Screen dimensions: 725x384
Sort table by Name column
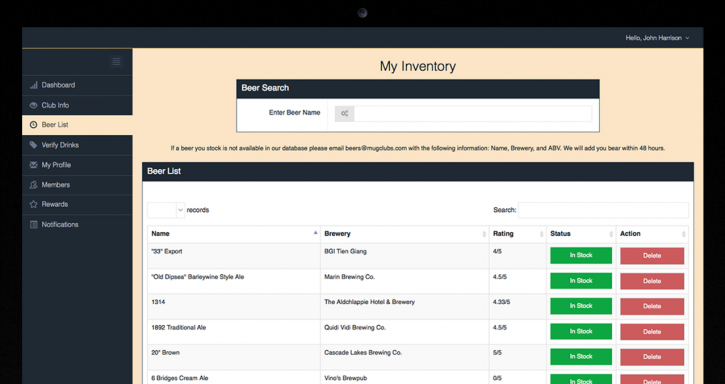tap(234, 234)
